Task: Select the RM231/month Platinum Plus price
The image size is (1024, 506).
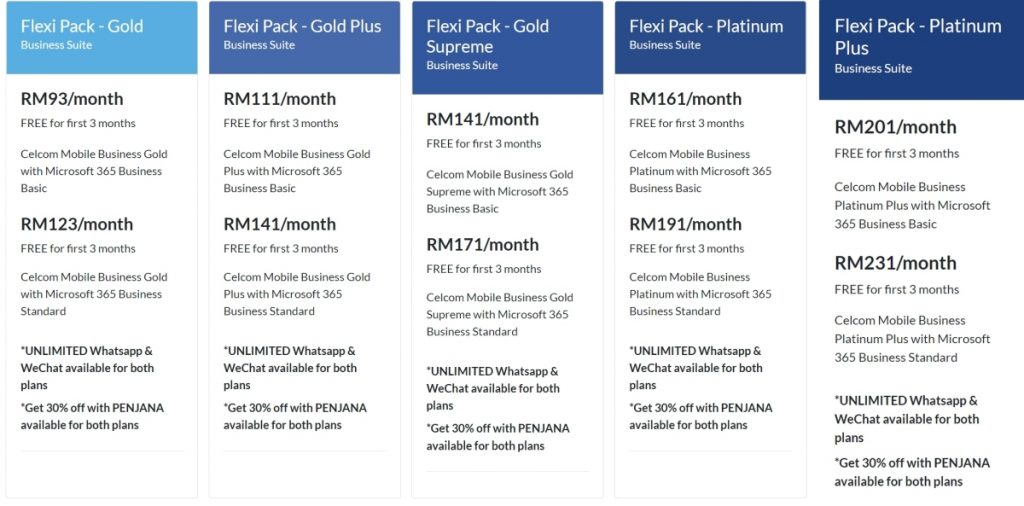Action: 895,263
